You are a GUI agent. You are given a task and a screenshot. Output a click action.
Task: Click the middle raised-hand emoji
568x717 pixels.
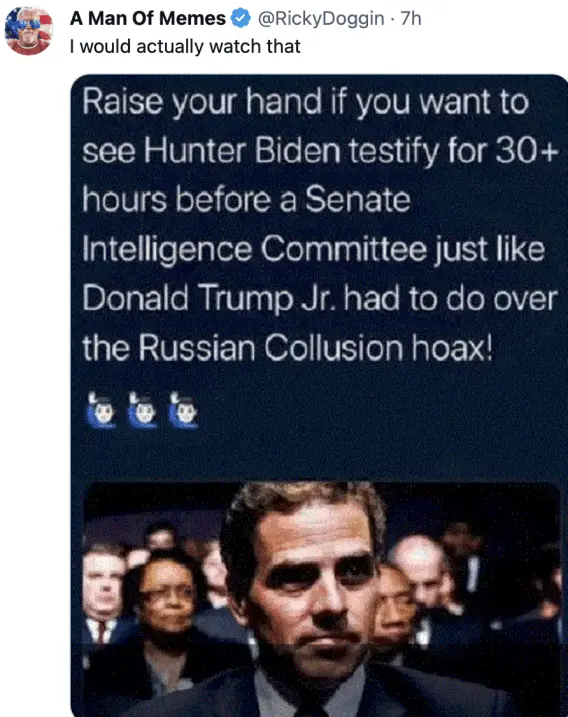[142, 410]
